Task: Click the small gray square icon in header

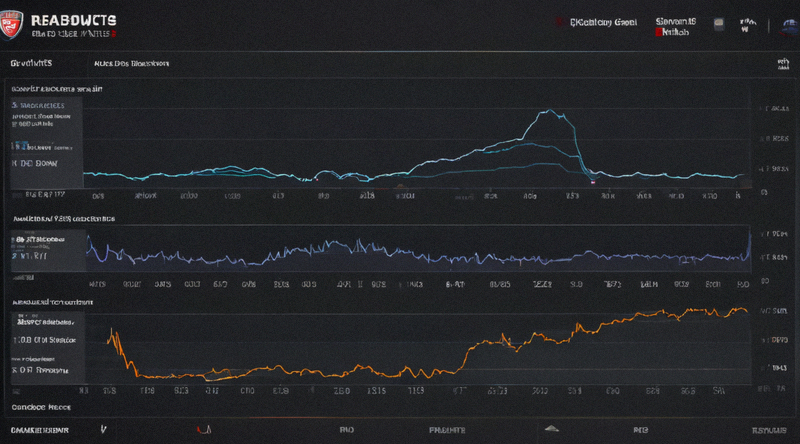Action: pyautogui.click(x=718, y=23)
